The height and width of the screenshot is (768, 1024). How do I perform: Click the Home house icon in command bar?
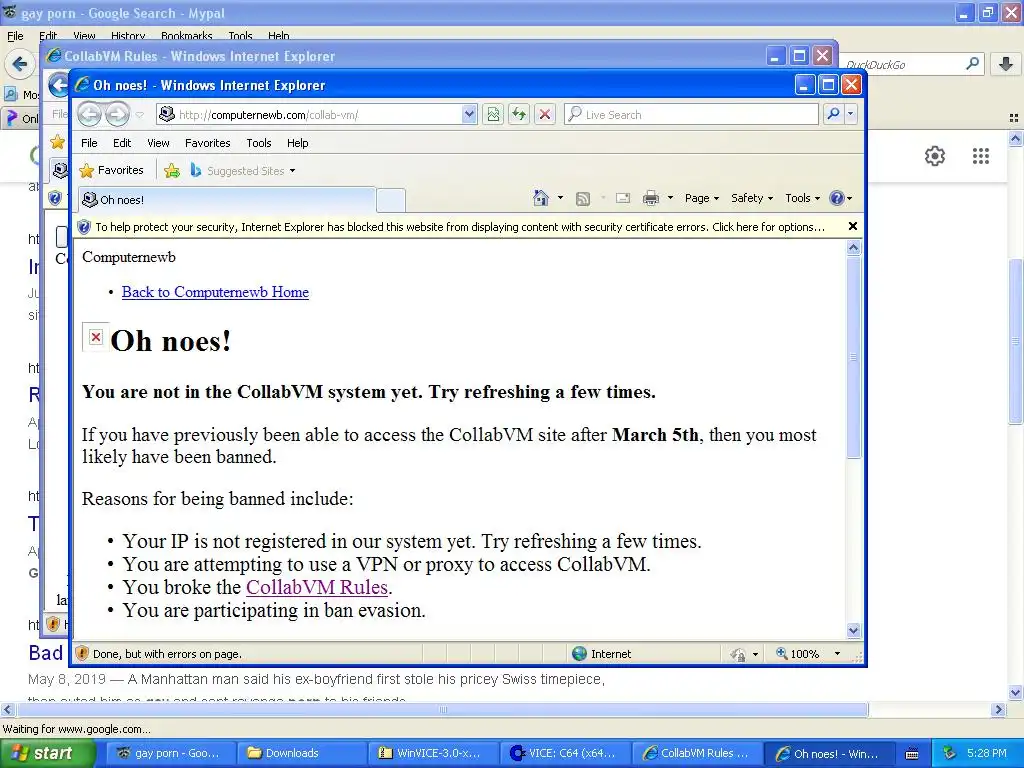coord(541,198)
